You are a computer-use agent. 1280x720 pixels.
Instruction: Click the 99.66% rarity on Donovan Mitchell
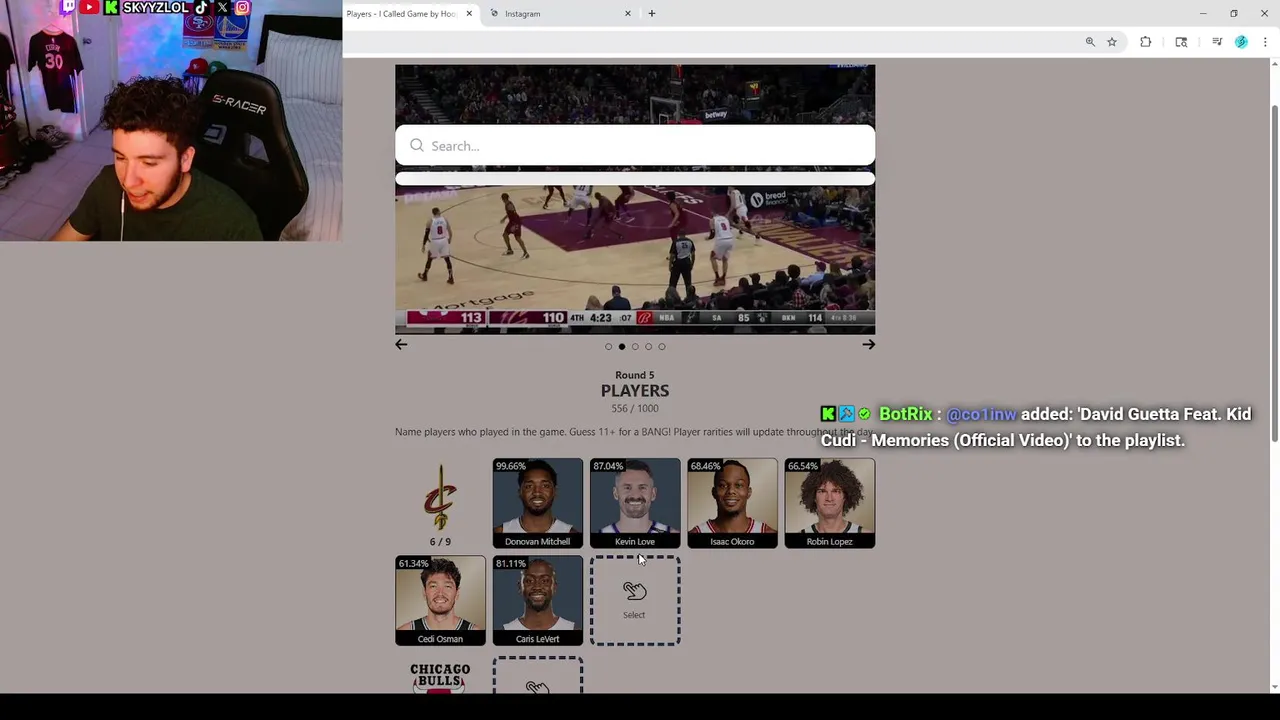tap(510, 466)
